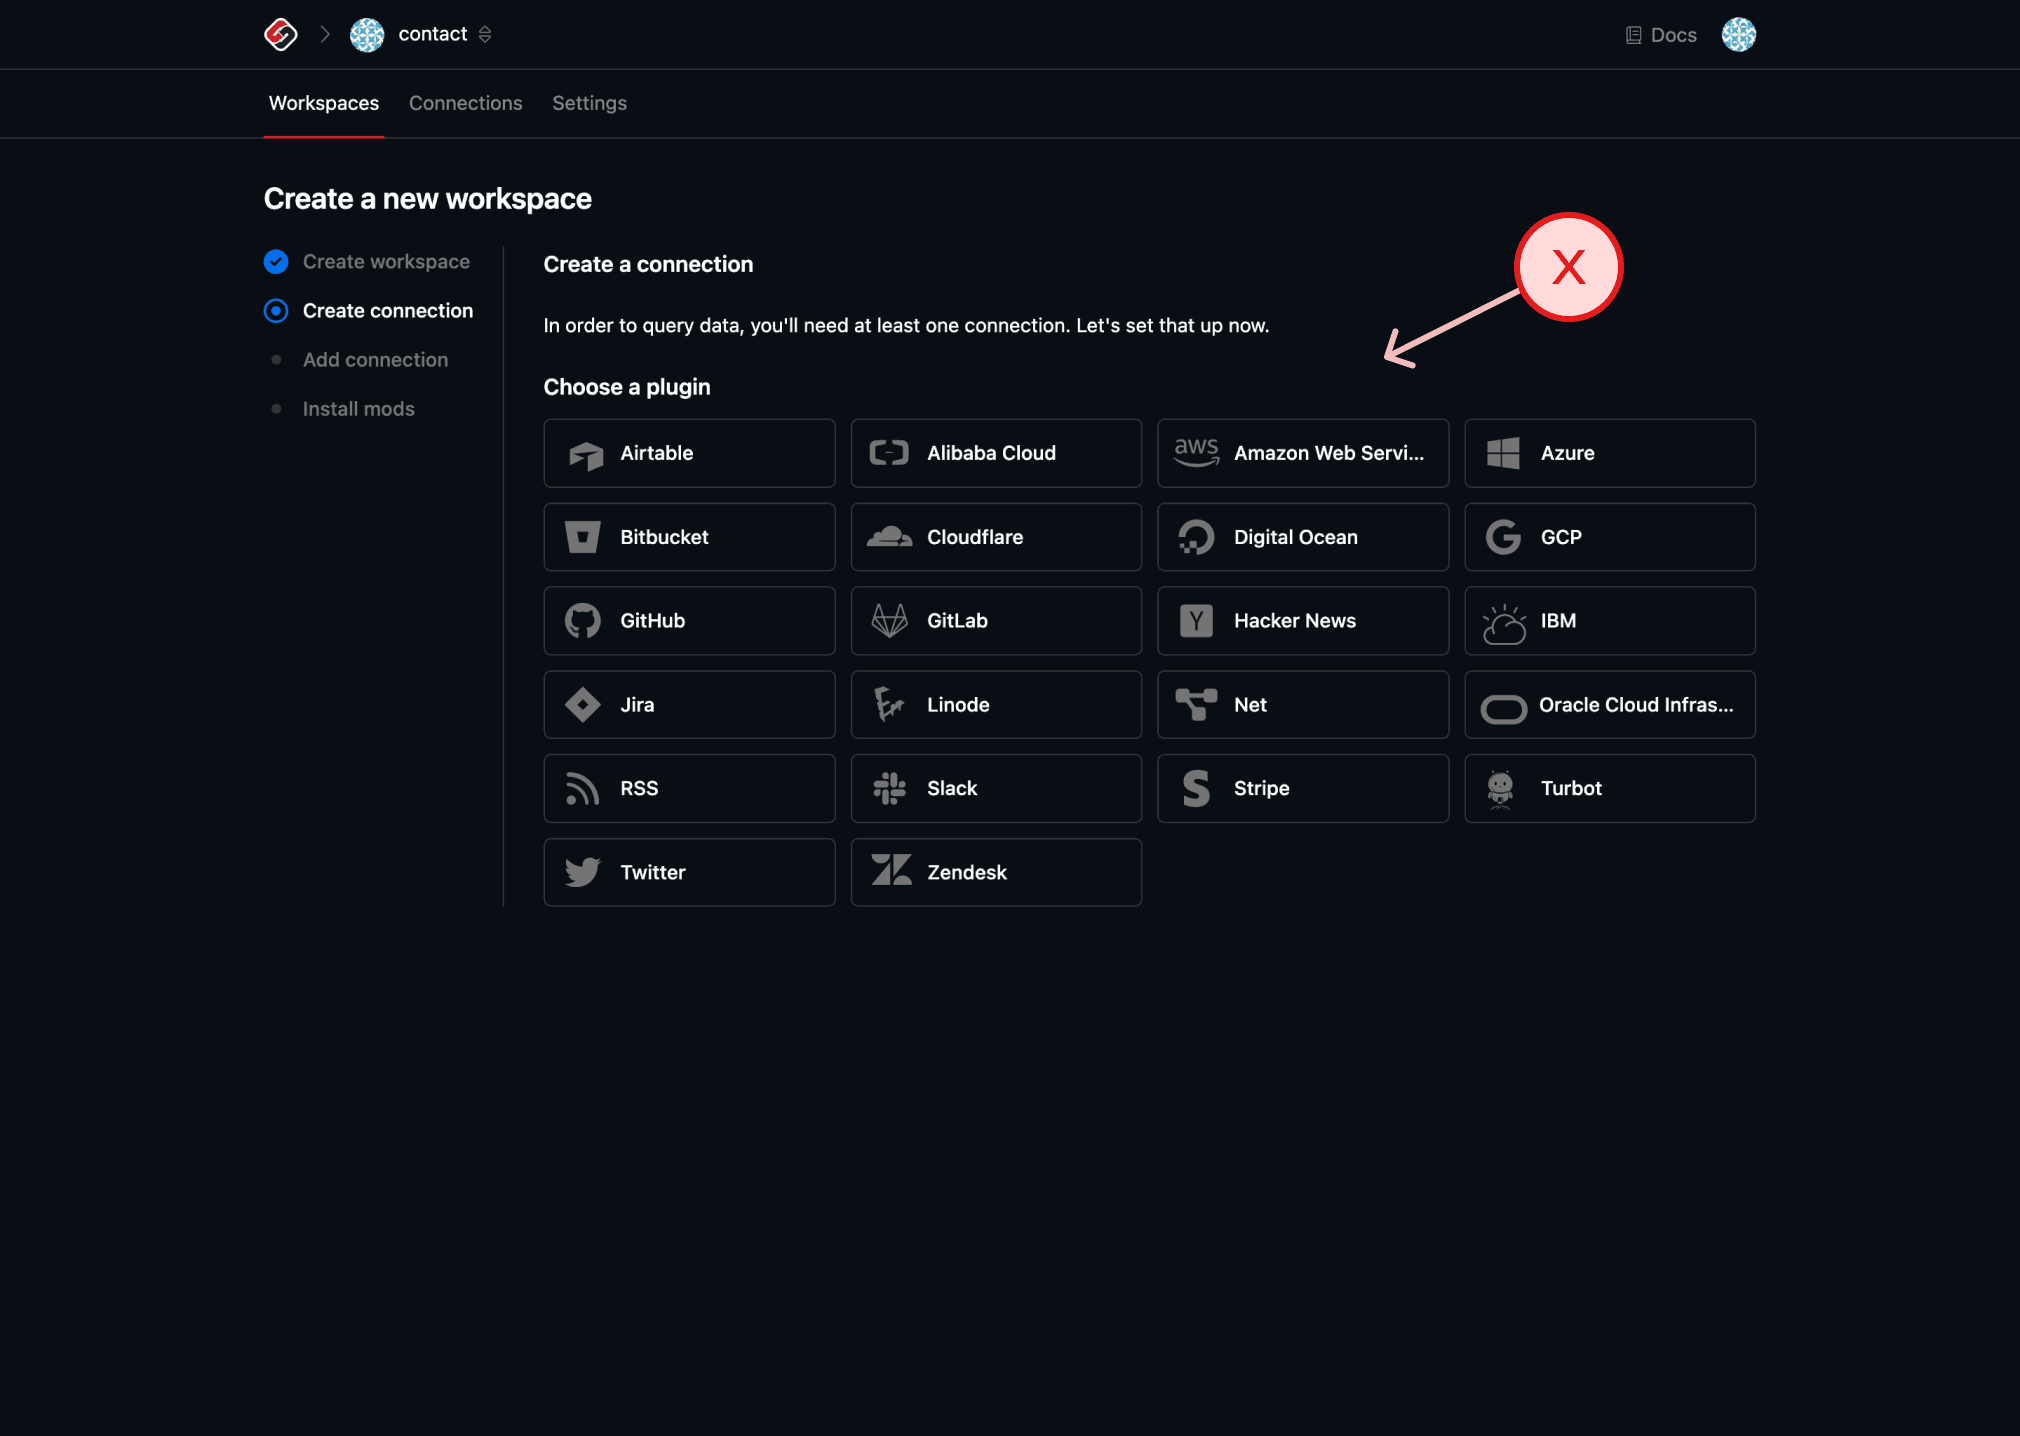Screen dimensions: 2020x1436
Task: Click the Turbot mascot icon
Action: pyautogui.click(x=1500, y=789)
